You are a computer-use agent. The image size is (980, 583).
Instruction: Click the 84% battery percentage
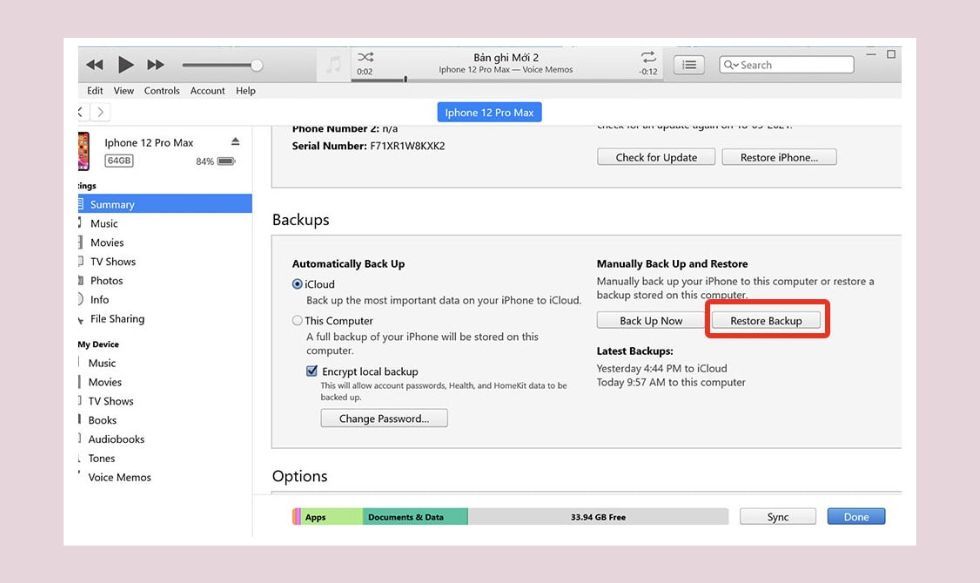(x=205, y=161)
